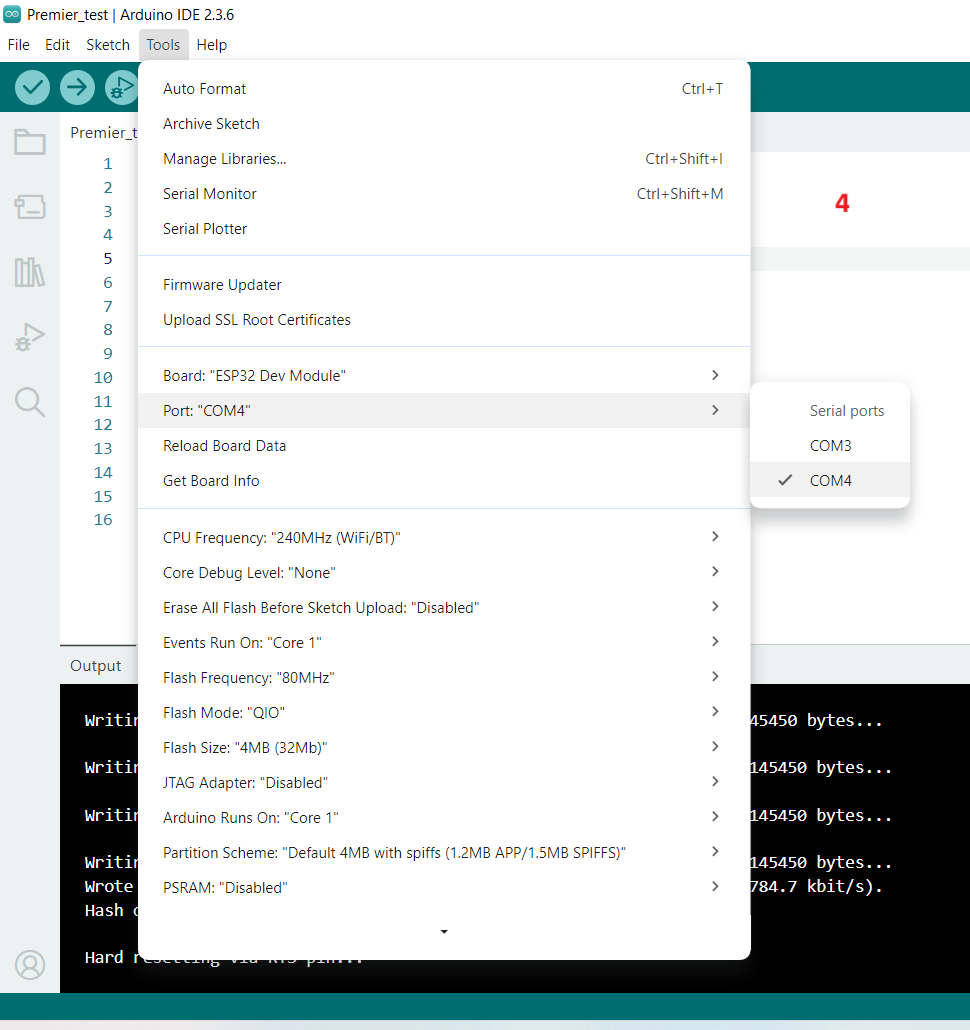This screenshot has width=970, height=1030.
Task: Open the Library Manager books icon
Action: coord(30,272)
